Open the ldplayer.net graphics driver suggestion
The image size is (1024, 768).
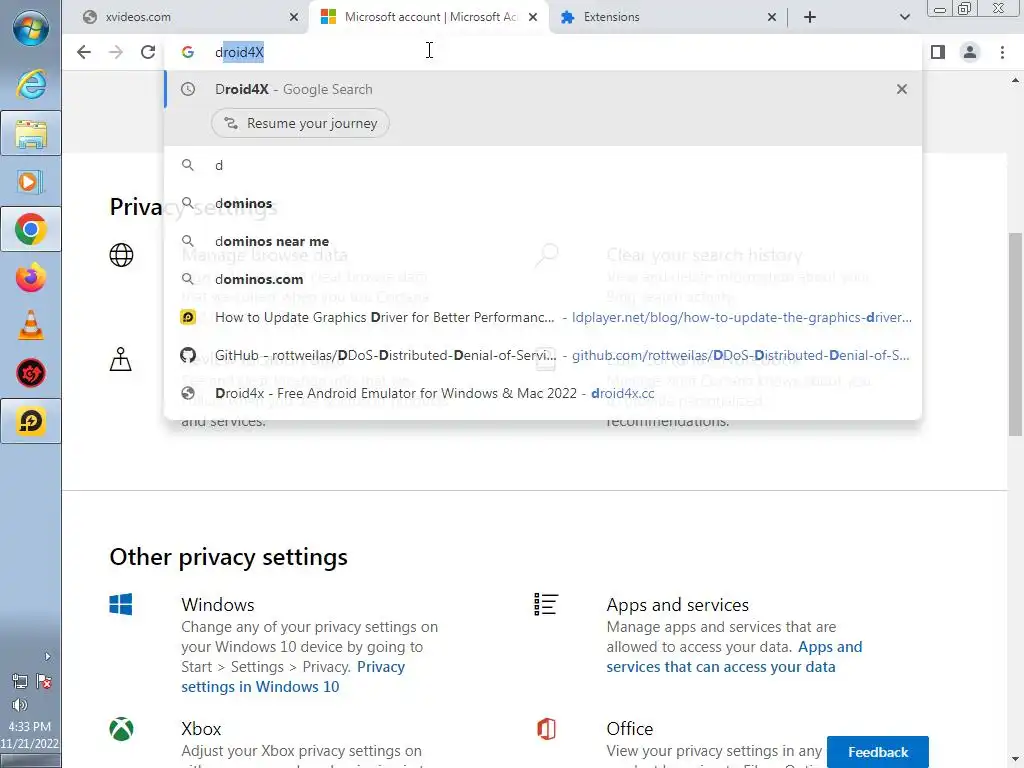(x=543, y=317)
